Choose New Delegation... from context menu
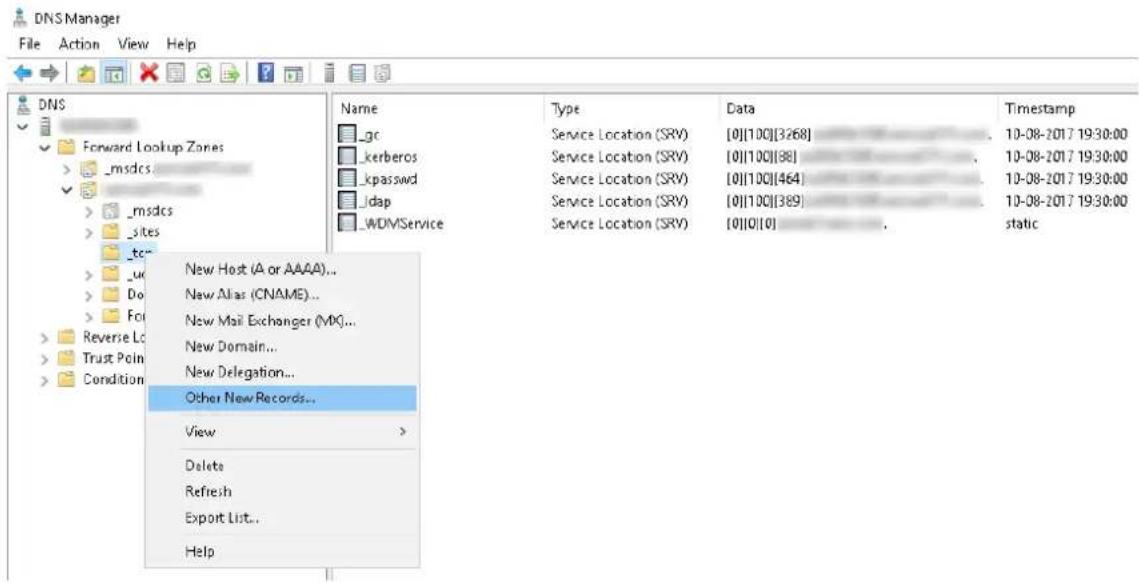Image resolution: width=1139 pixels, height=582 pixels. tap(282, 372)
